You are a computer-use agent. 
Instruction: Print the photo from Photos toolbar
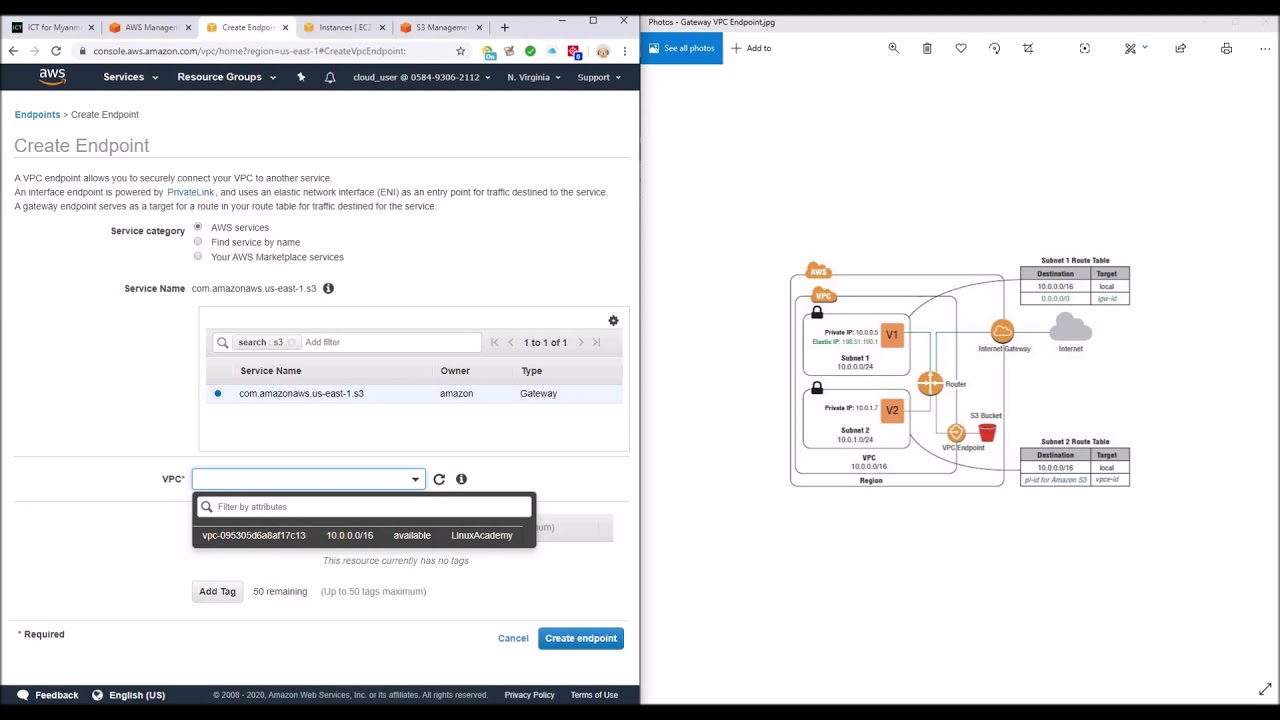(x=1226, y=48)
